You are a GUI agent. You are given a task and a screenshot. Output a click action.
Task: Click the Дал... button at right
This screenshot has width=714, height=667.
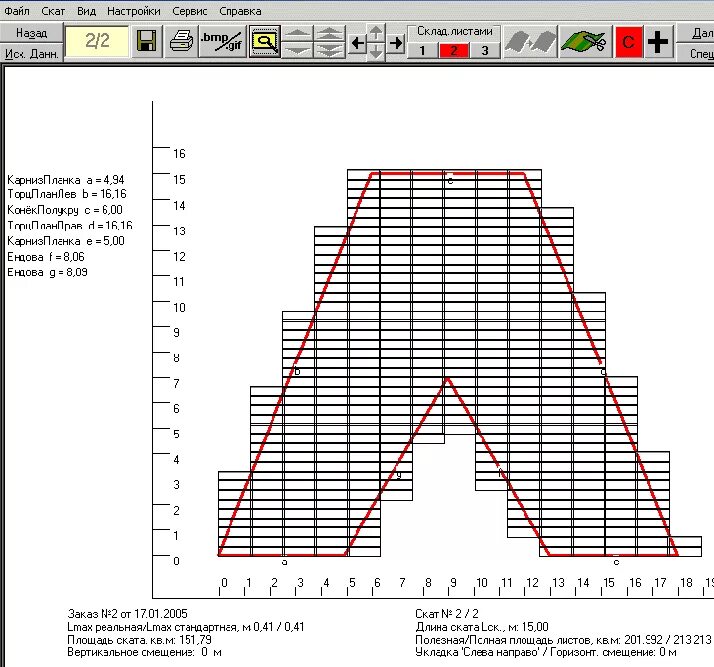[697, 33]
